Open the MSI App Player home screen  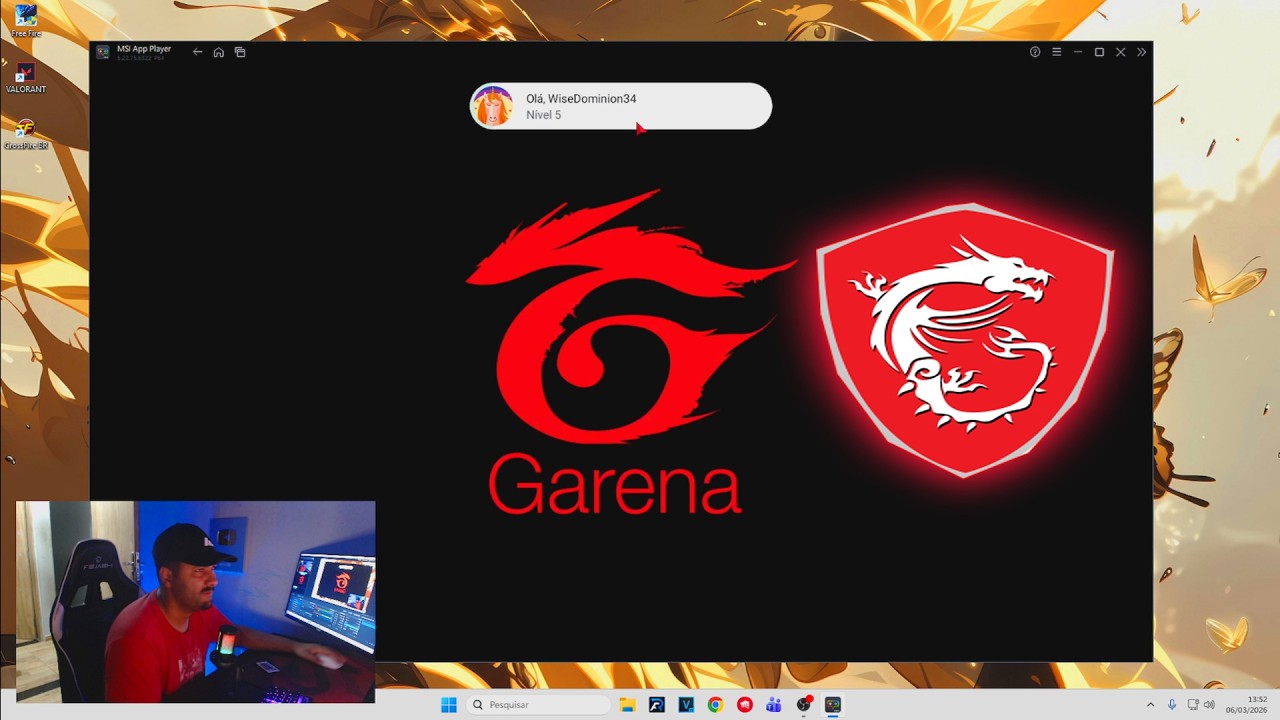218,52
